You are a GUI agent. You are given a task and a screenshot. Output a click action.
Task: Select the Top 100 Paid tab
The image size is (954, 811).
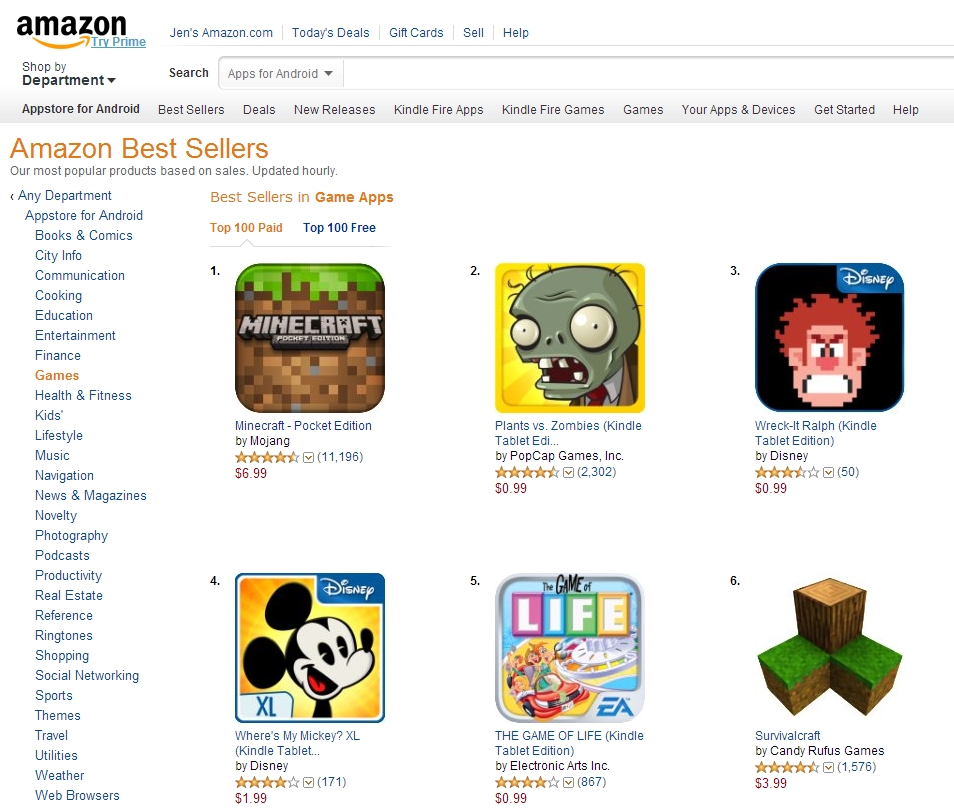(x=246, y=228)
